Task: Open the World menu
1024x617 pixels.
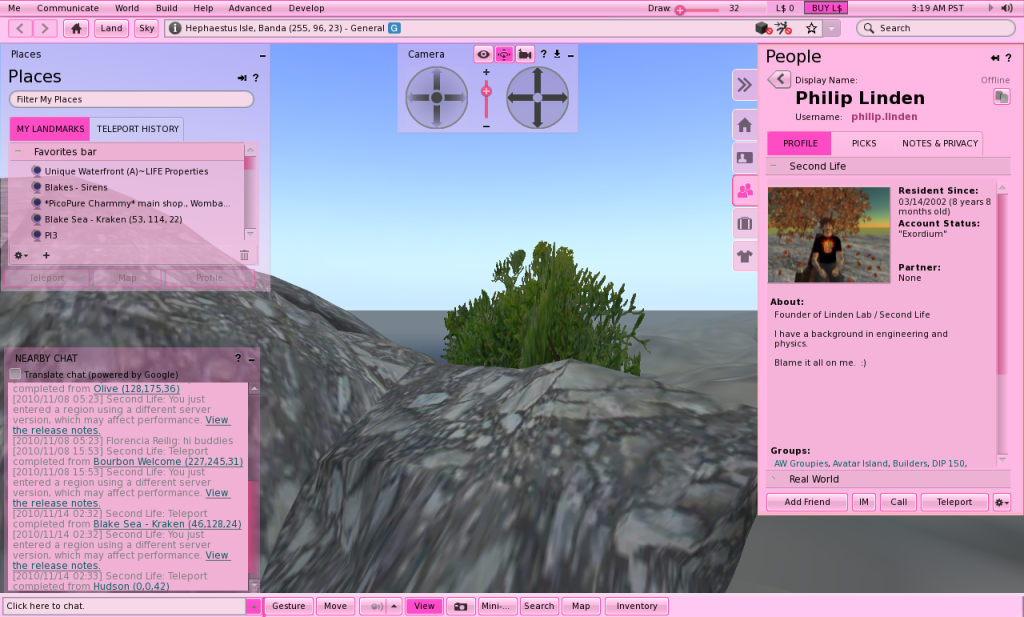Action: [126, 8]
